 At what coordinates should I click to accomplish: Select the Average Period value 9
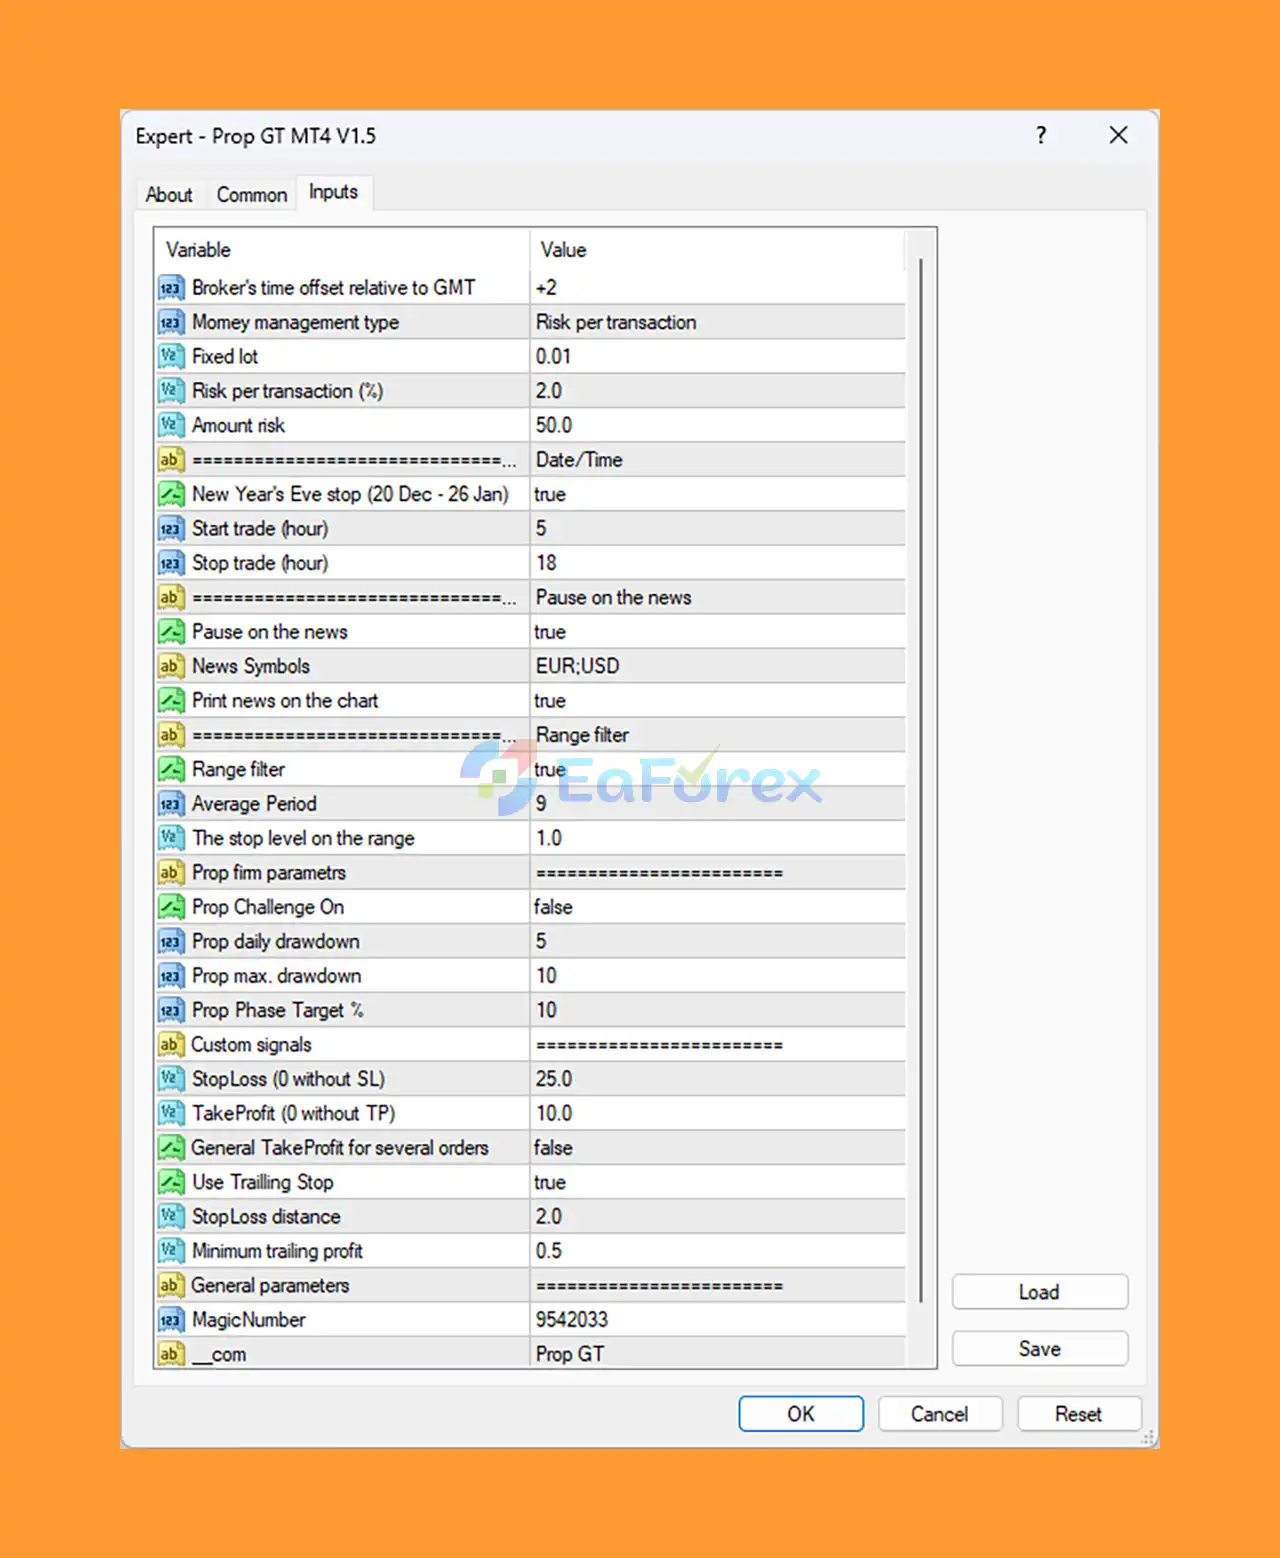718,804
